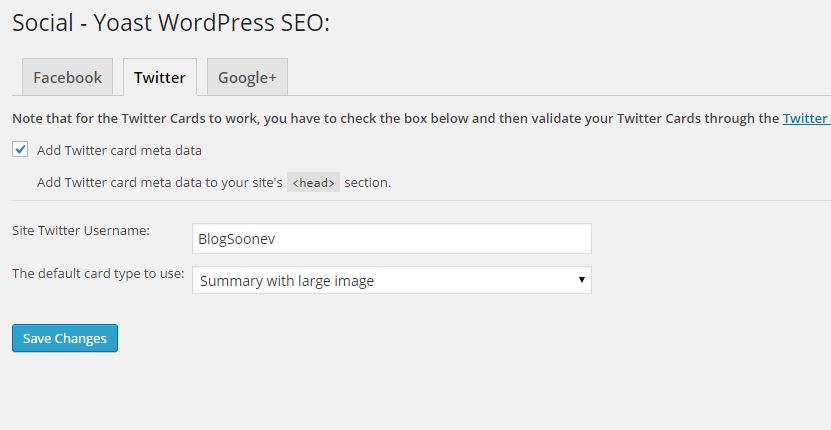Select the Twitter tab
The image size is (831, 430).
pos(160,77)
